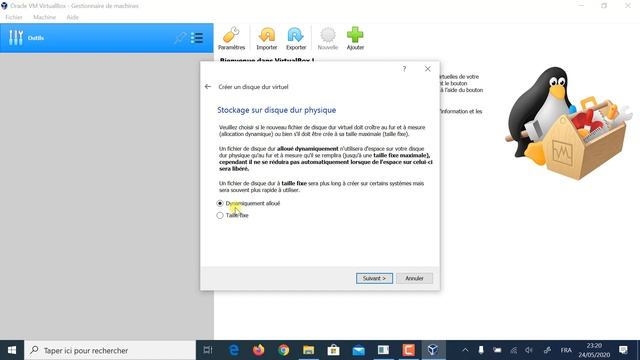This screenshot has width=640, height=360.
Task: Open File Explorer from the taskbar
Action: (309, 350)
